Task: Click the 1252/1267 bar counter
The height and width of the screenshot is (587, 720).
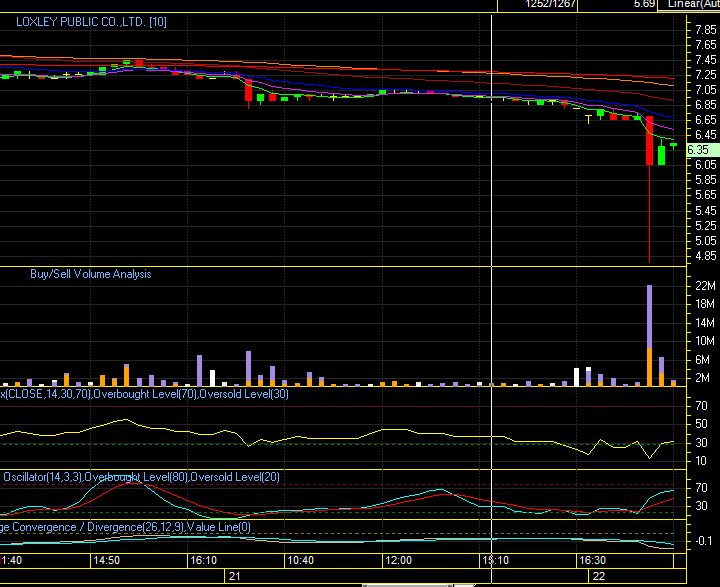Action: (551, 4)
